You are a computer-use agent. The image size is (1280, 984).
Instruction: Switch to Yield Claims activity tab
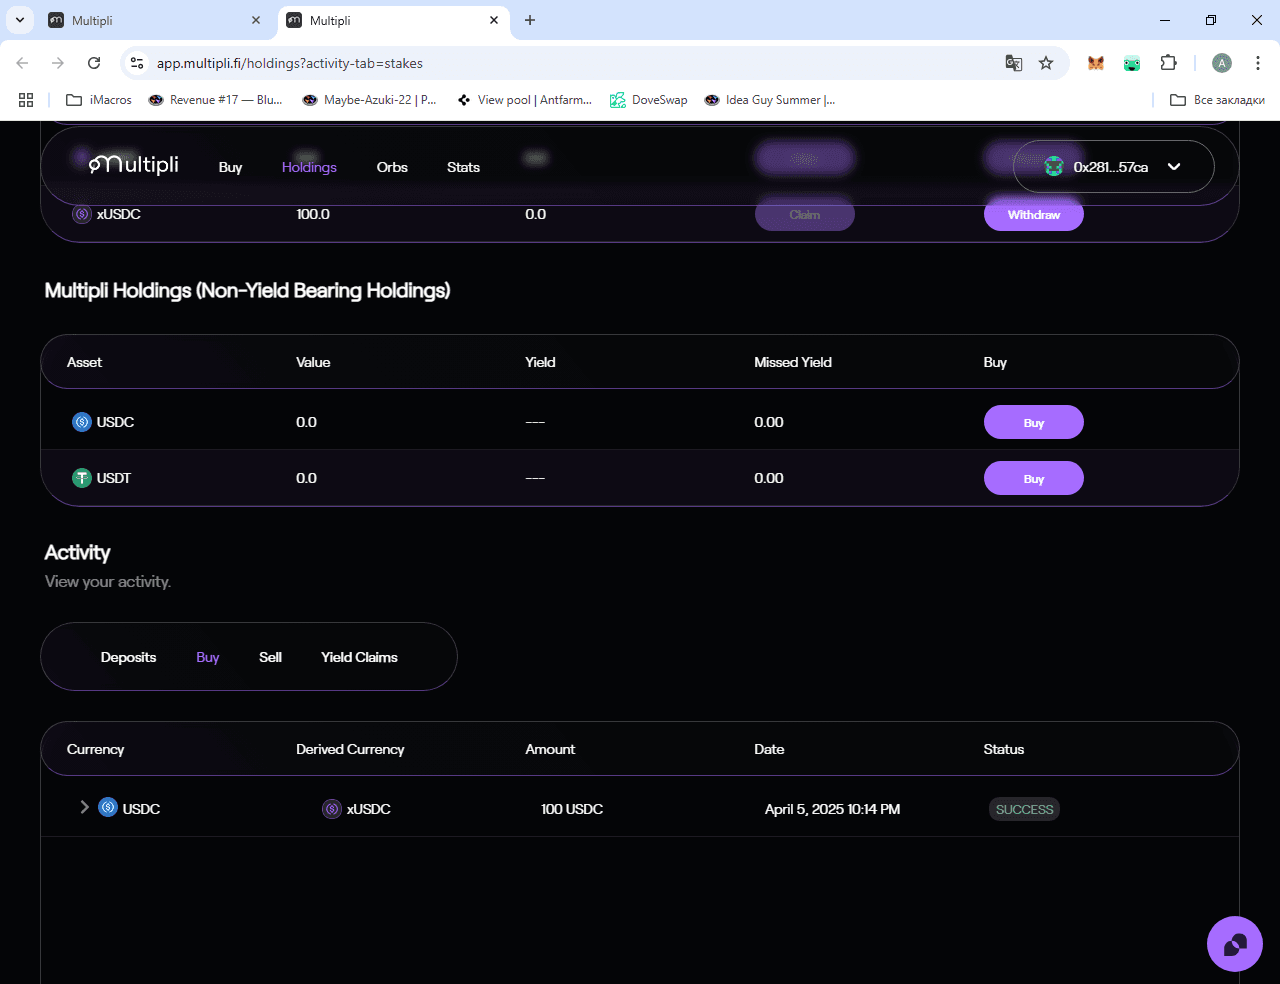click(359, 657)
